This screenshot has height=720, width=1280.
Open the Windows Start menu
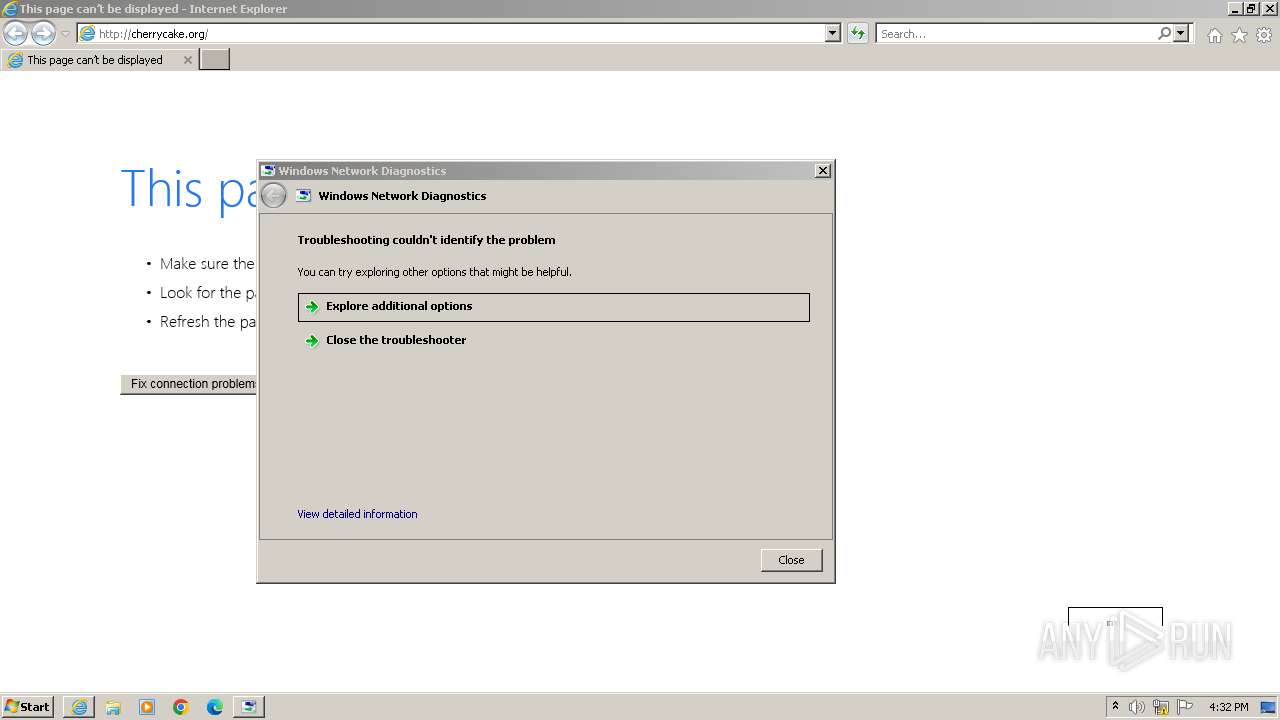click(x=27, y=707)
